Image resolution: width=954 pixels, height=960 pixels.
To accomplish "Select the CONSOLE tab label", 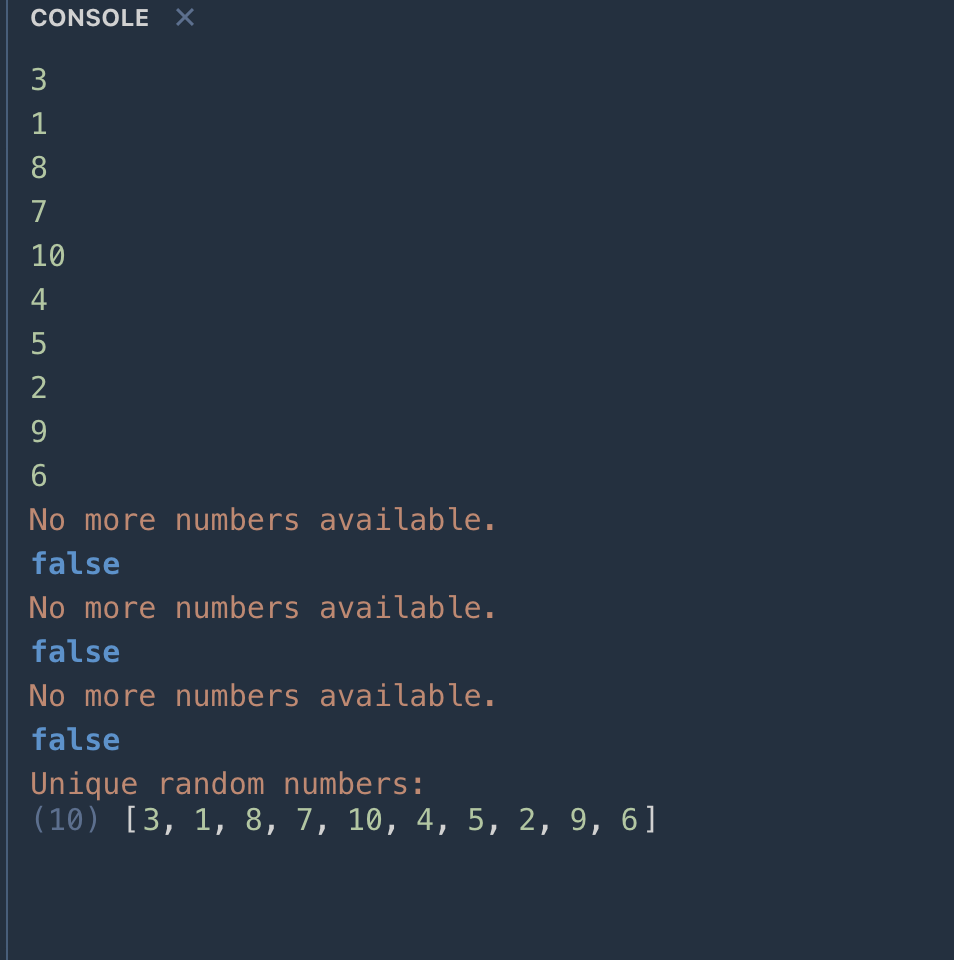I will [x=90, y=18].
